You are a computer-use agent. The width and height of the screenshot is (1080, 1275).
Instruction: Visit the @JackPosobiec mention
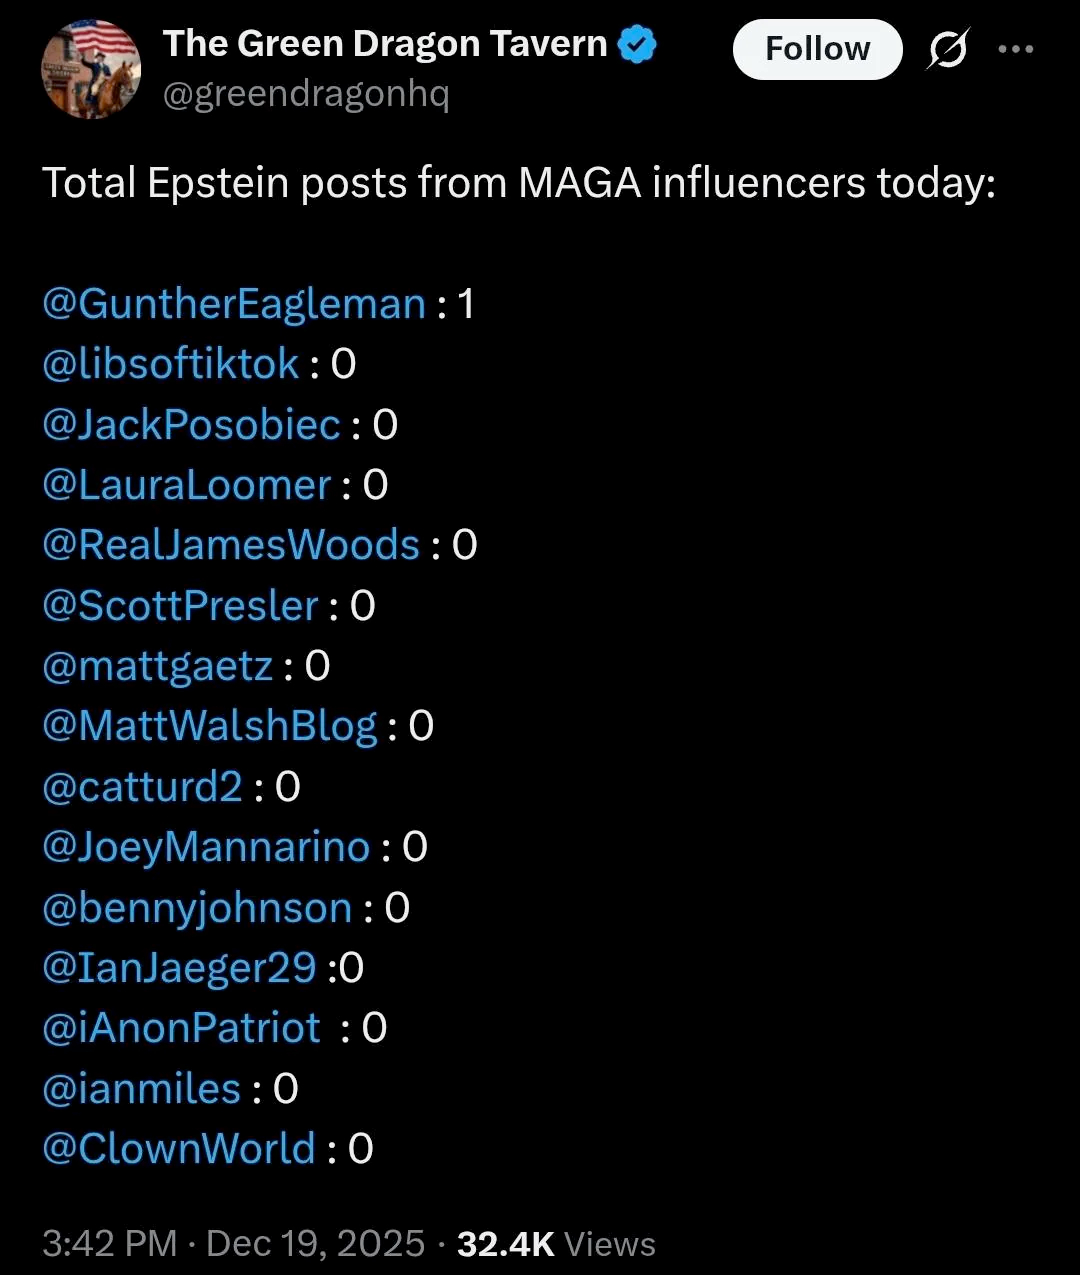pyautogui.click(x=191, y=425)
